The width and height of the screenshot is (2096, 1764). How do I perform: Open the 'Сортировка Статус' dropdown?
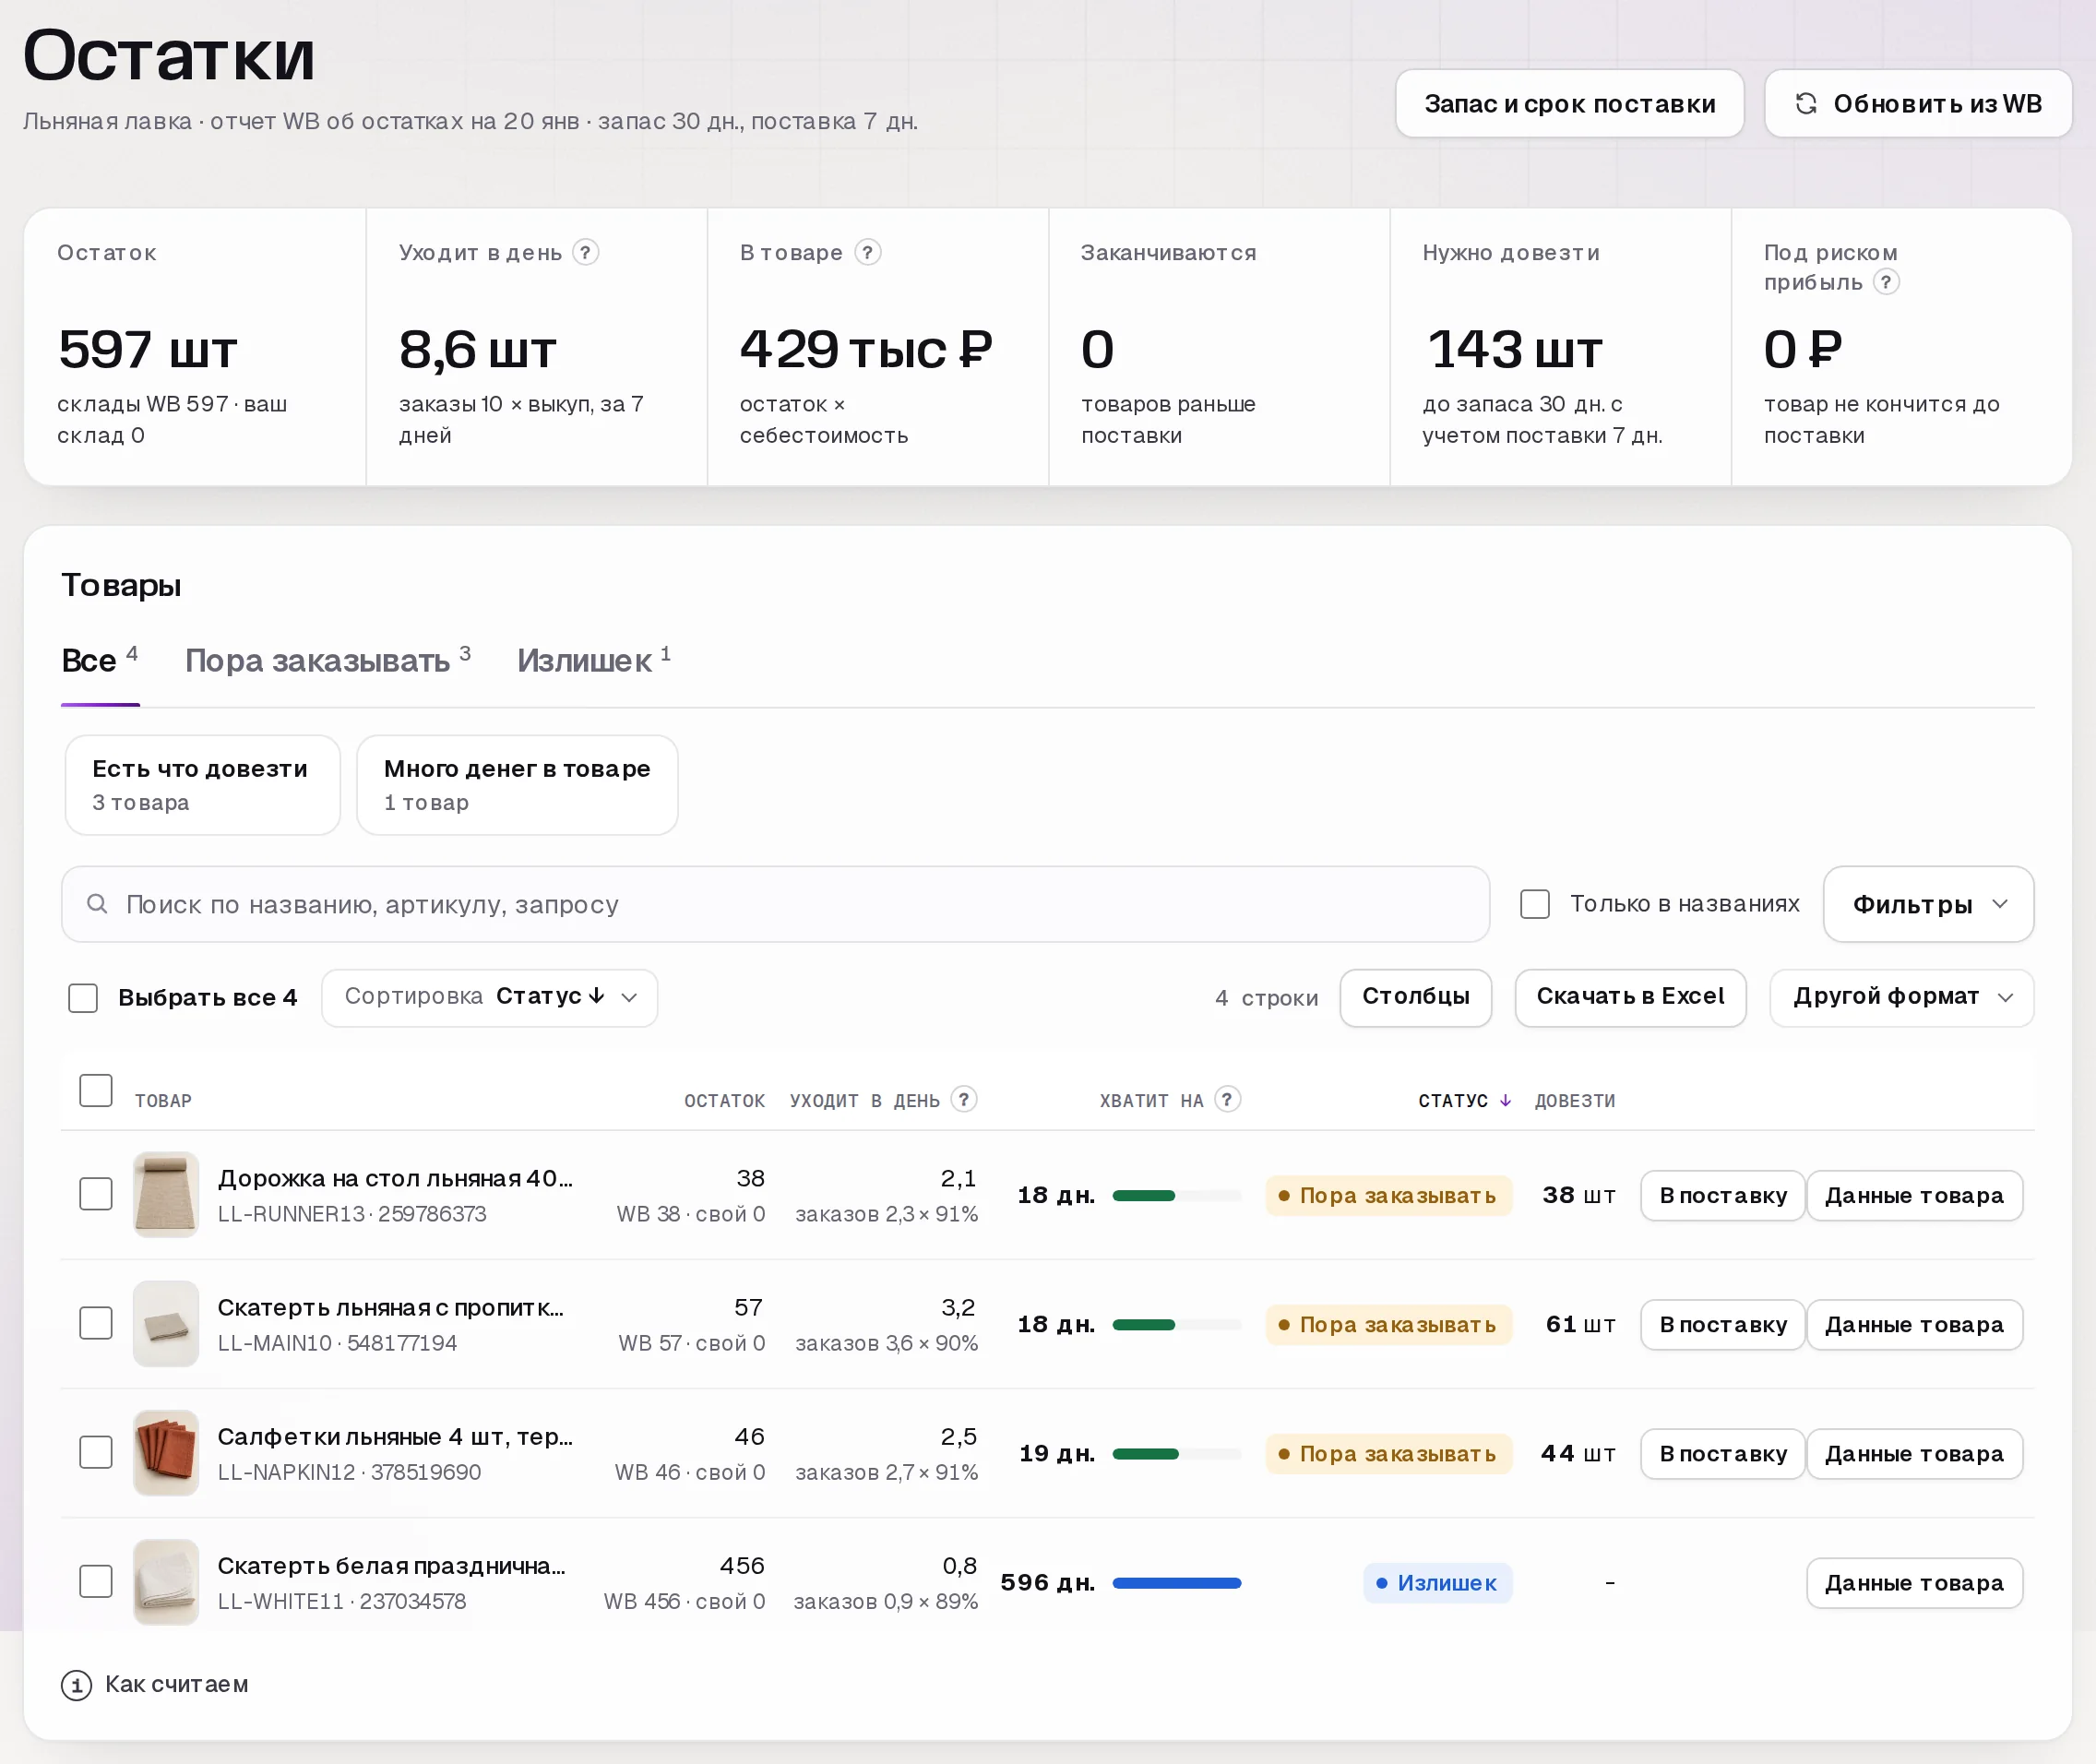tap(490, 997)
